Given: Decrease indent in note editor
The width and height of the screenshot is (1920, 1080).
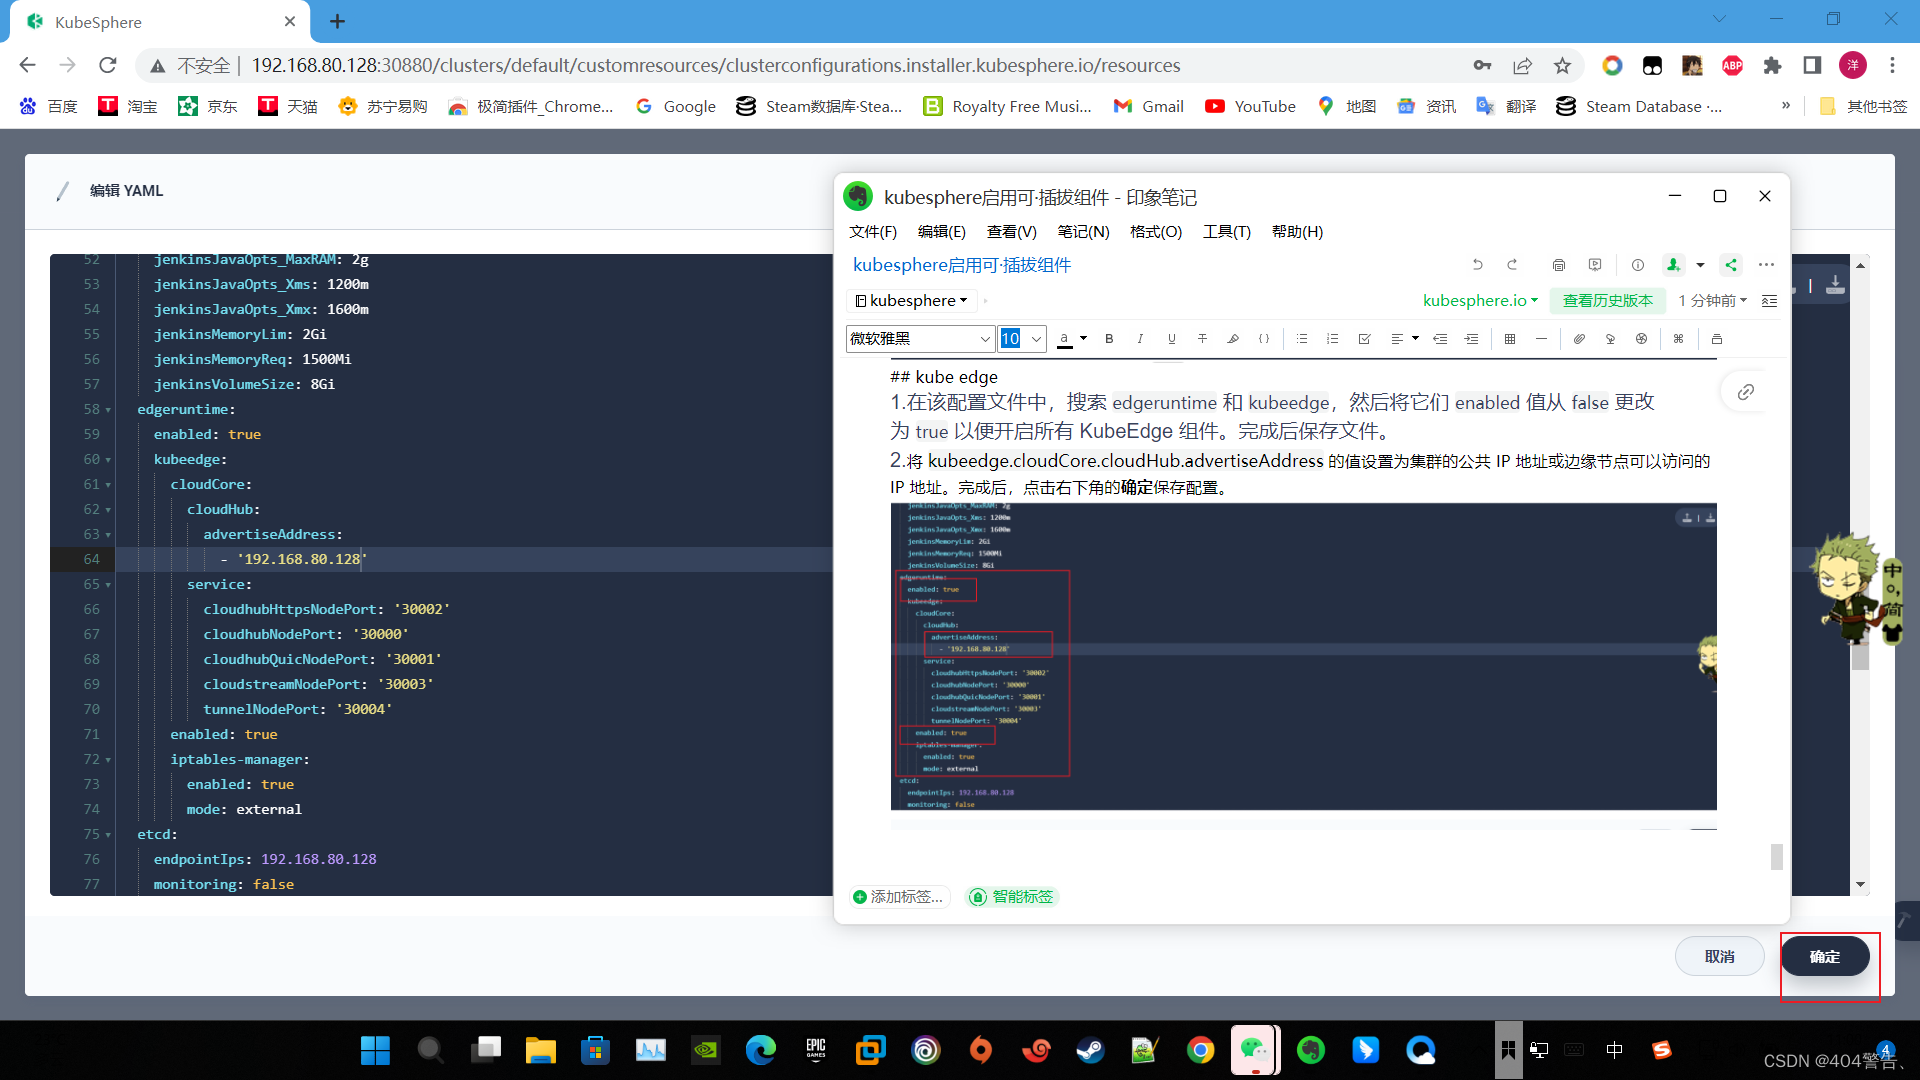Looking at the screenshot, I should [1440, 339].
